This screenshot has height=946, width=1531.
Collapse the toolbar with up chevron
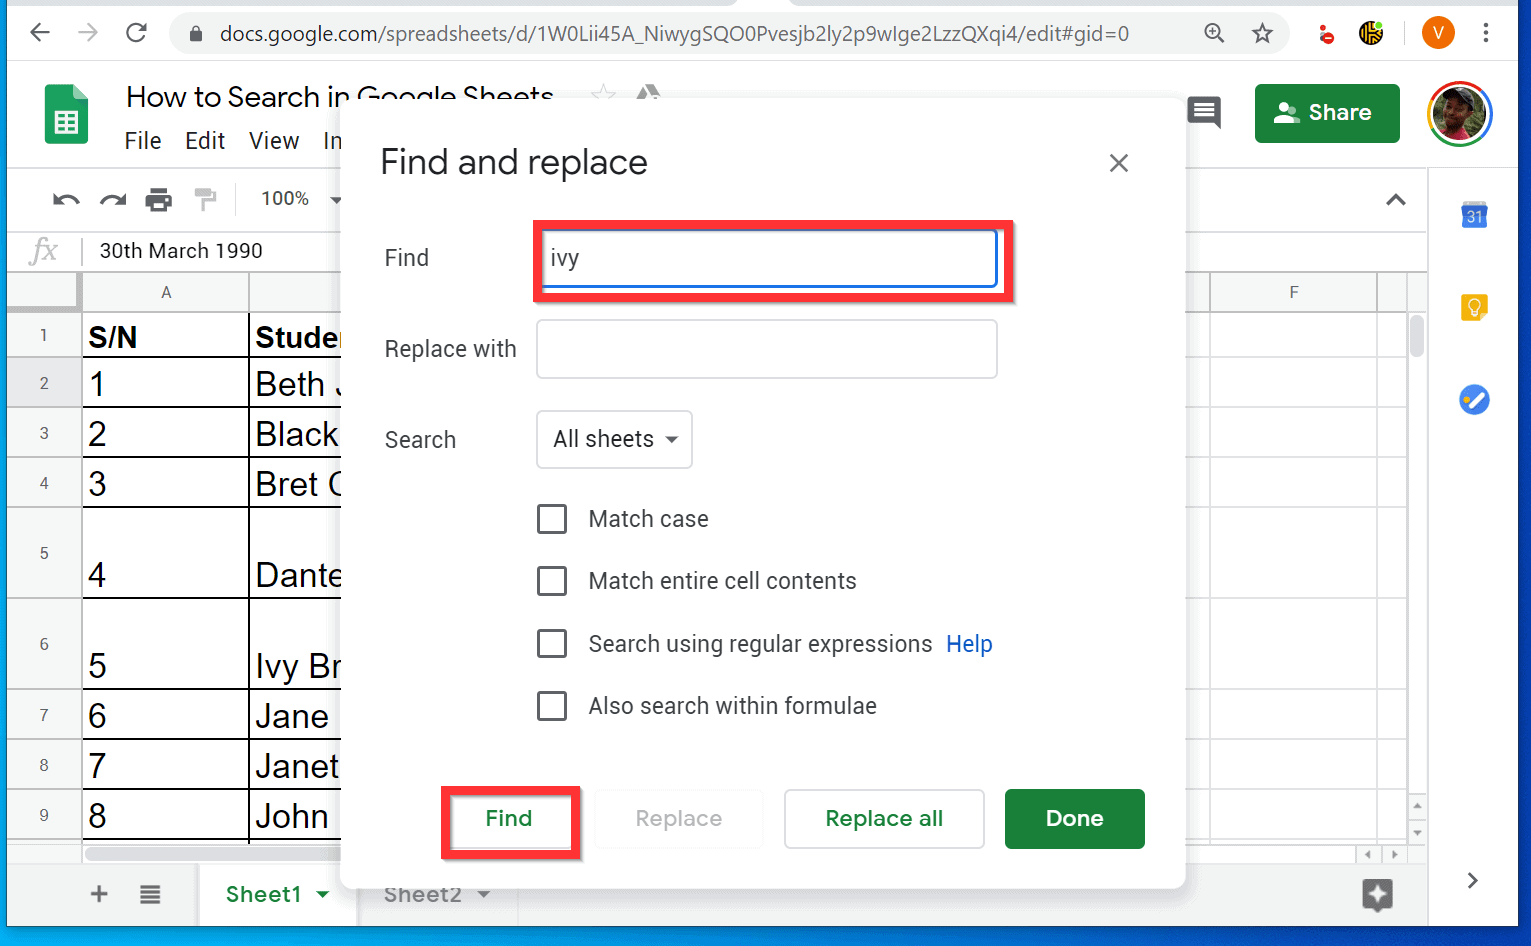(x=1396, y=200)
